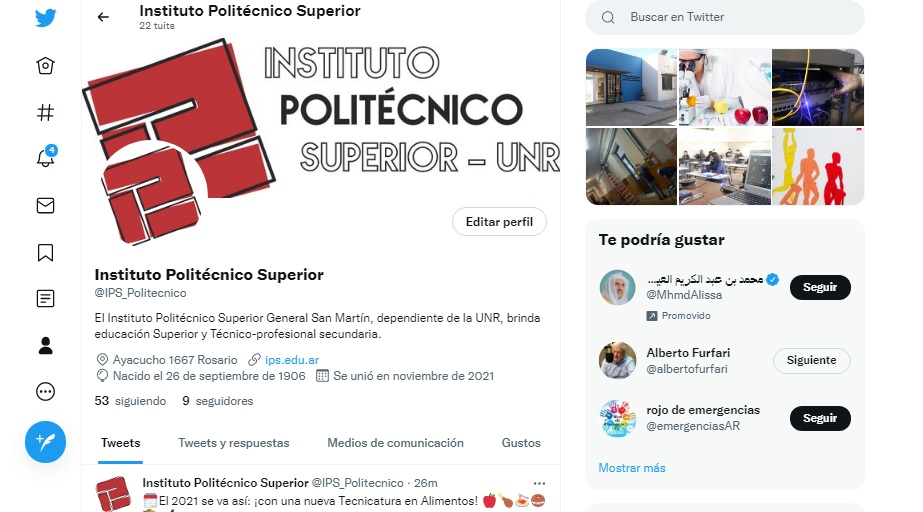Open the Profile person icon
Image resolution: width=923 pixels, height=512 pixels.
45,345
